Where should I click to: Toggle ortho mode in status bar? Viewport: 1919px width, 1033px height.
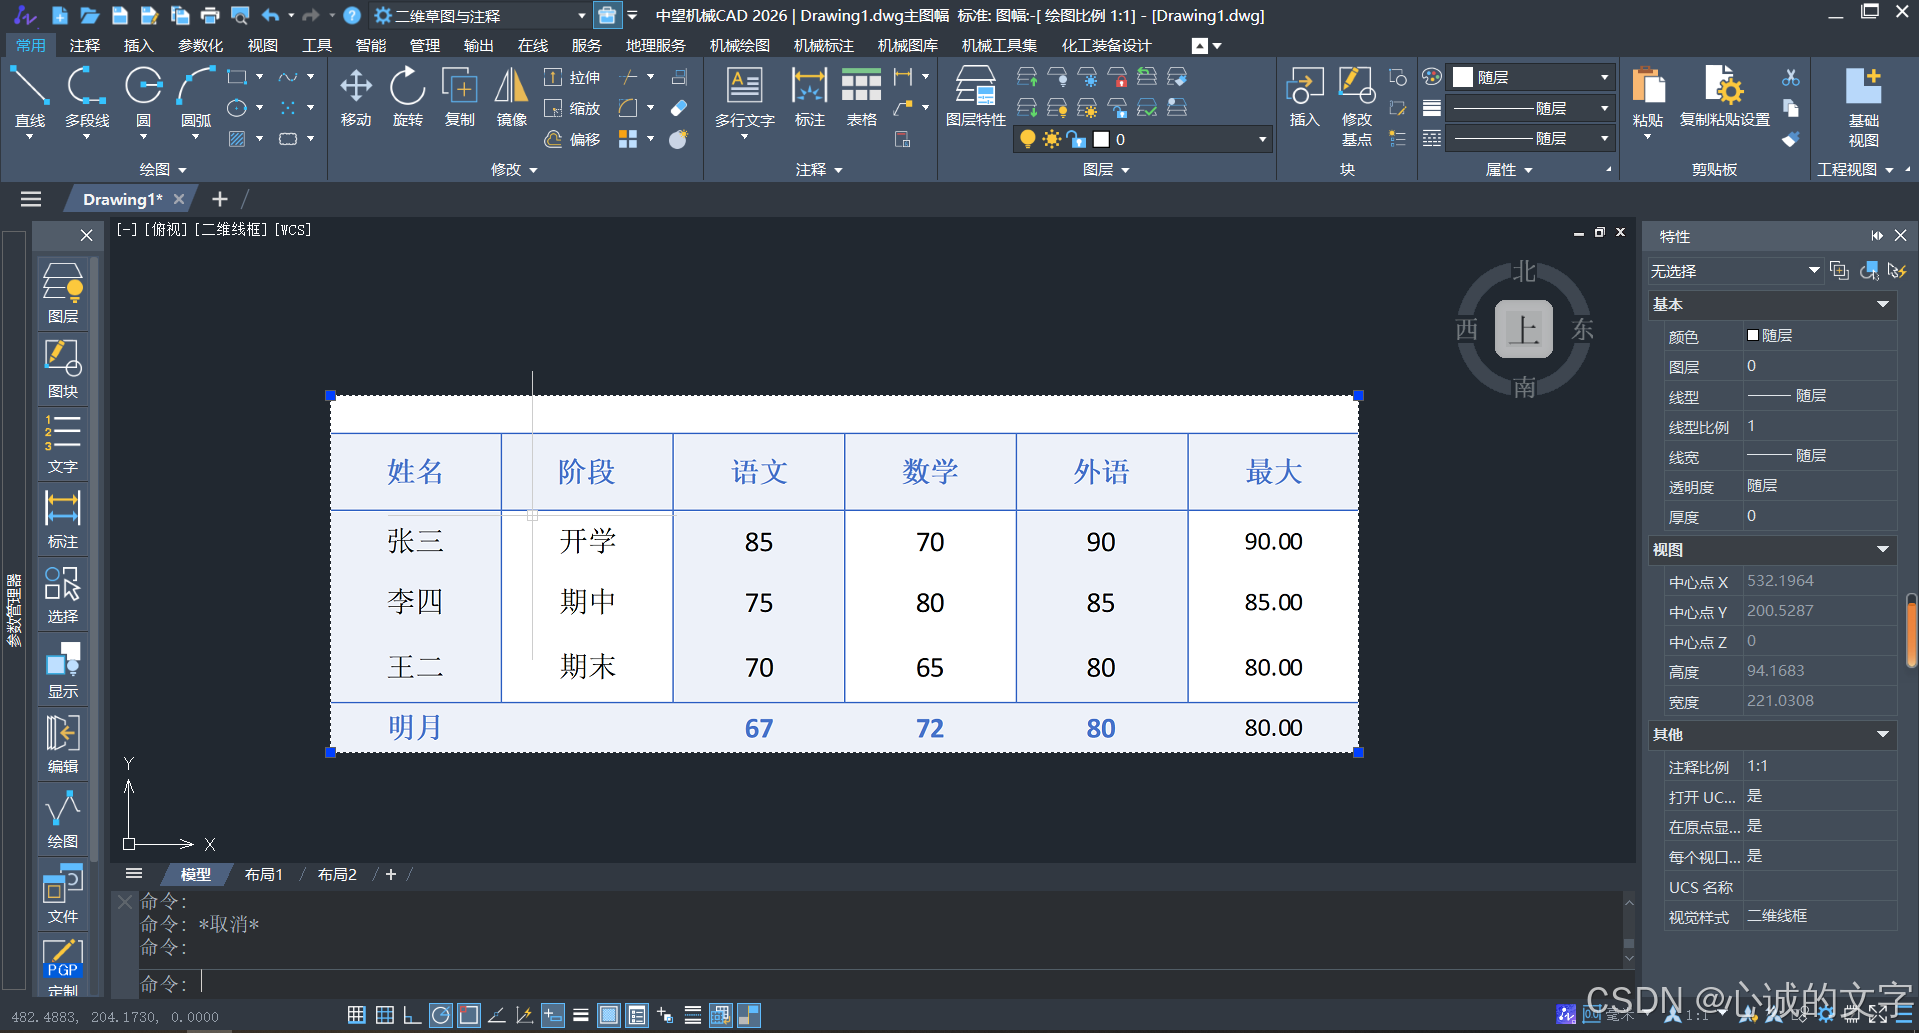pyautogui.click(x=412, y=1015)
